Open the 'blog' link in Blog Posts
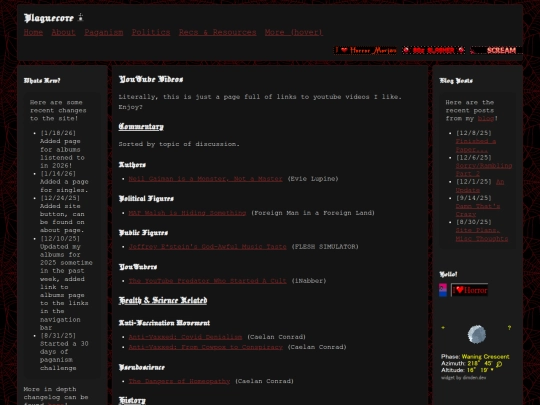 coord(486,118)
